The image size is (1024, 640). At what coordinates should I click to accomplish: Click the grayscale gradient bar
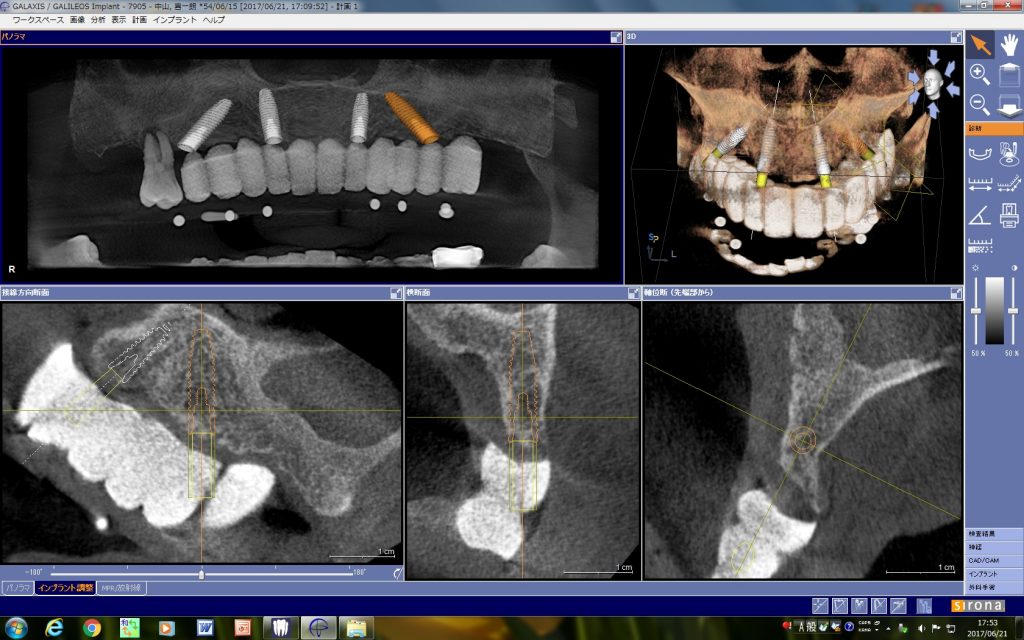(995, 310)
